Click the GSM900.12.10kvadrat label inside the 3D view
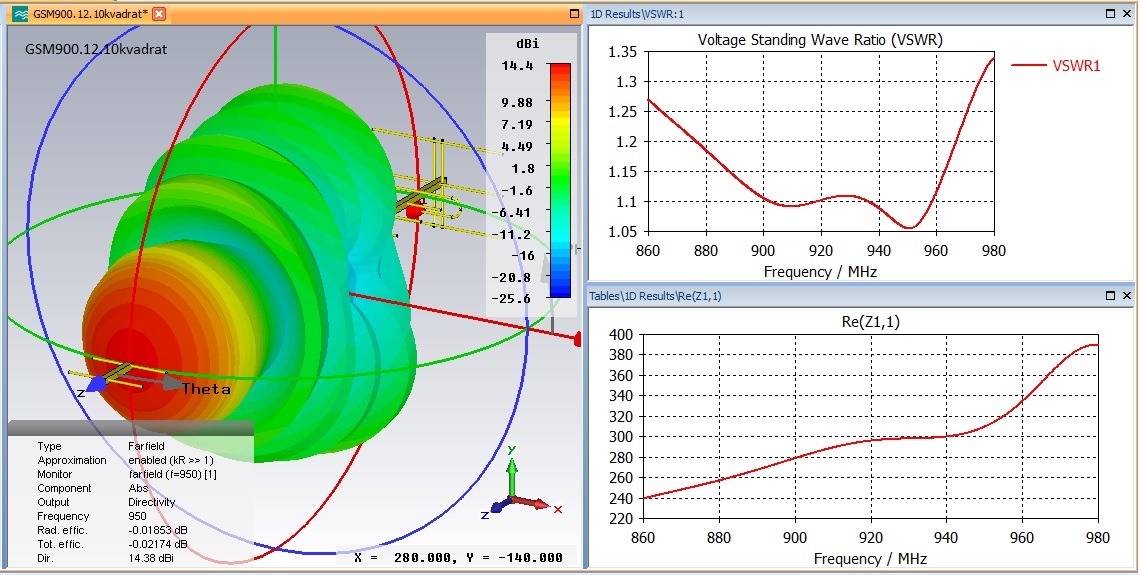The width and height of the screenshot is (1141, 575). tap(97, 49)
